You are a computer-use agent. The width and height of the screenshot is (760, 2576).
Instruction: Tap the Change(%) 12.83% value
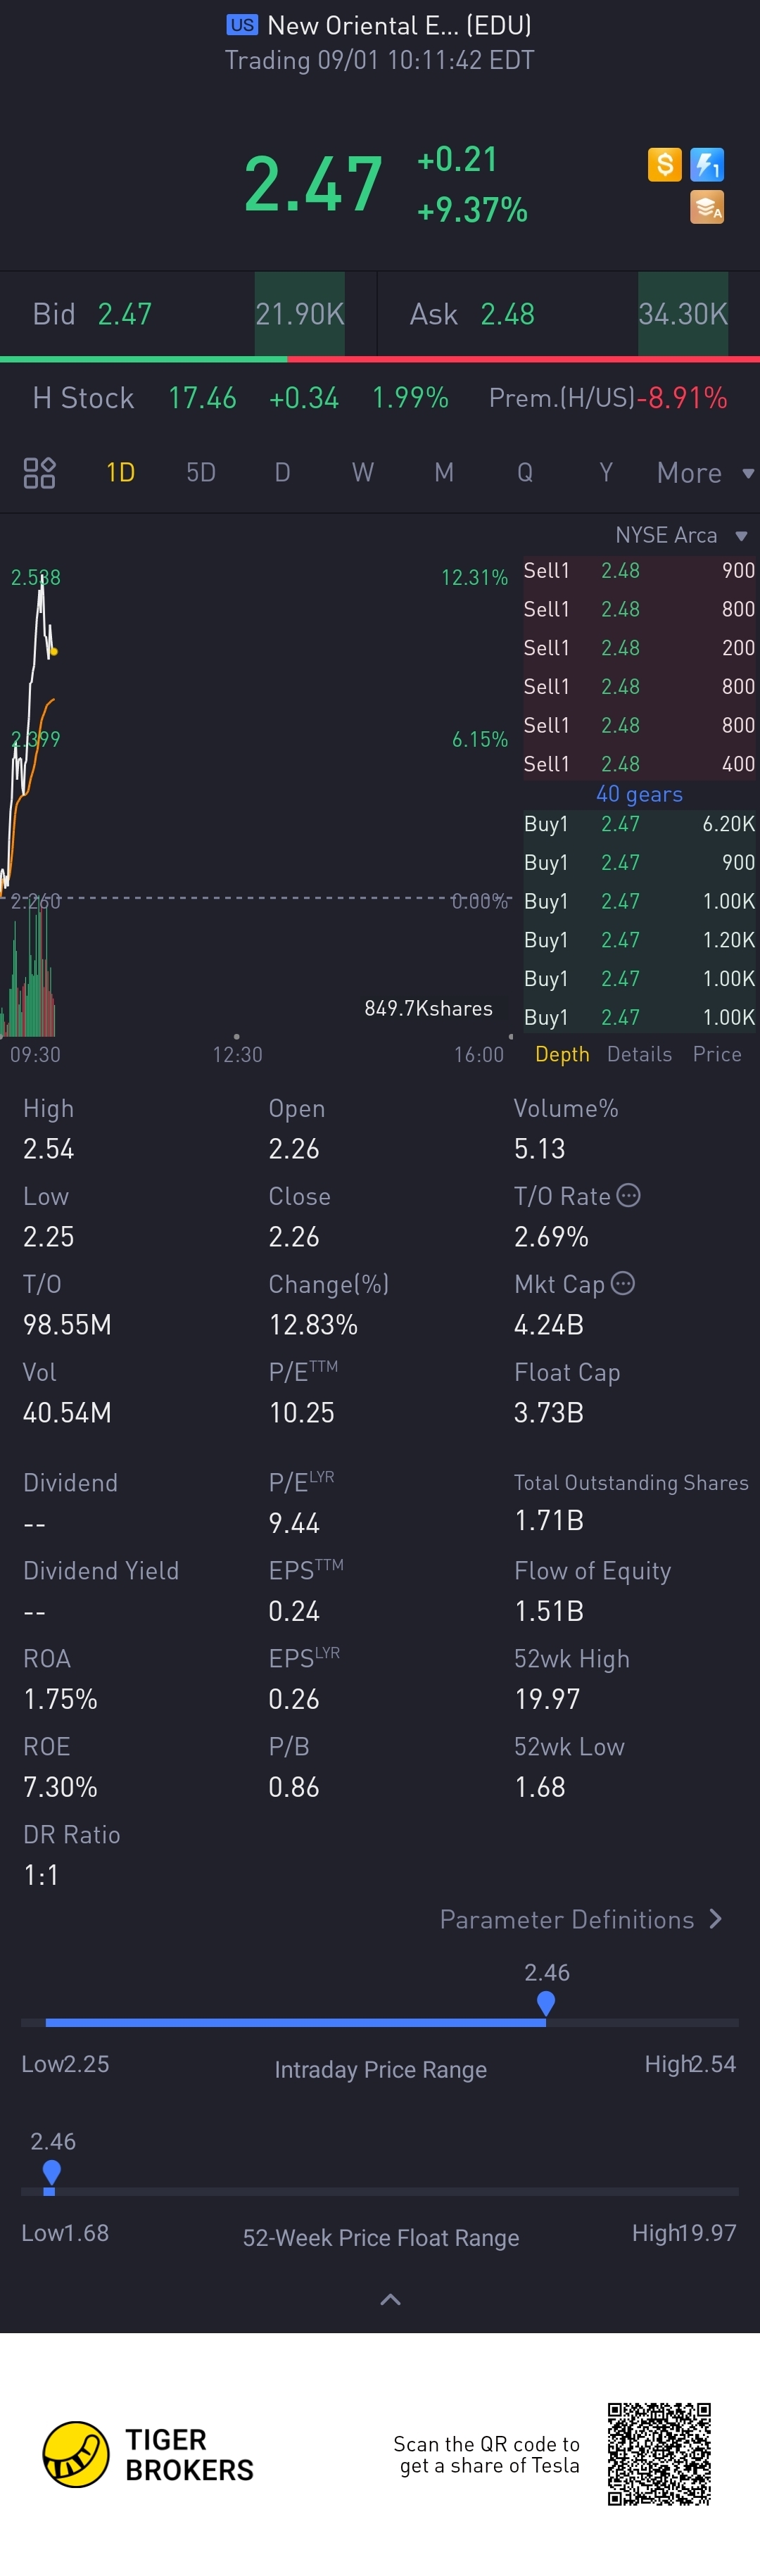313,1324
